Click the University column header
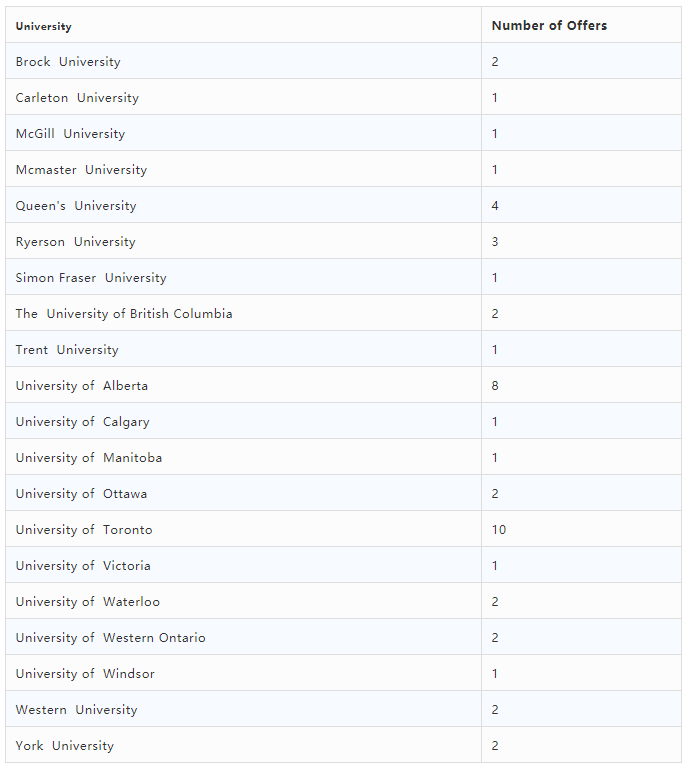691x776 pixels. point(44,26)
